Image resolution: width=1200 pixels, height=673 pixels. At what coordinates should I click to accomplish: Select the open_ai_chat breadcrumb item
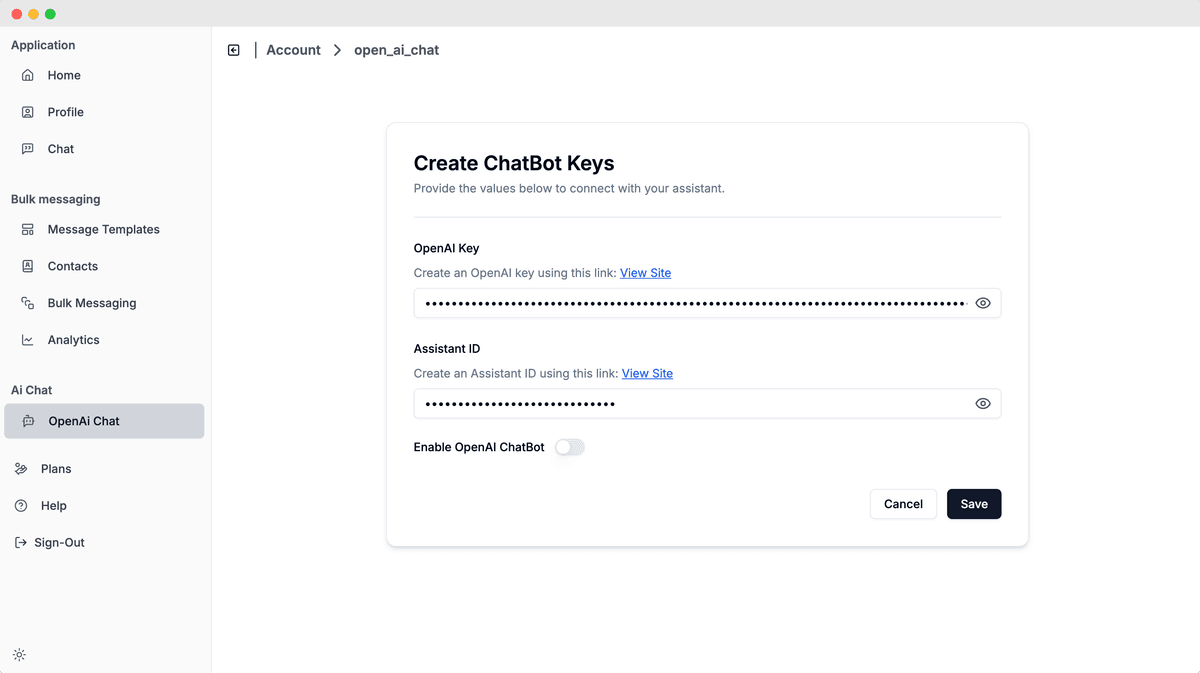point(396,49)
